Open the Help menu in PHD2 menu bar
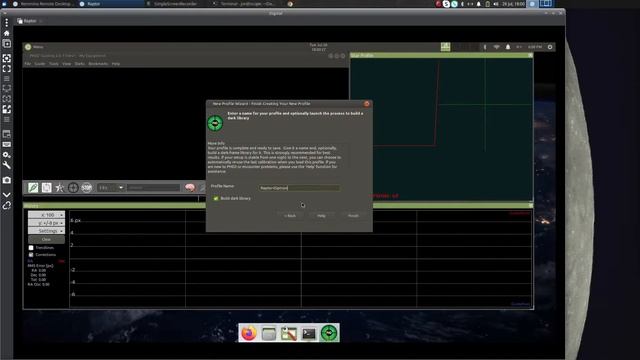The width and height of the screenshot is (640, 360). [x=116, y=64]
